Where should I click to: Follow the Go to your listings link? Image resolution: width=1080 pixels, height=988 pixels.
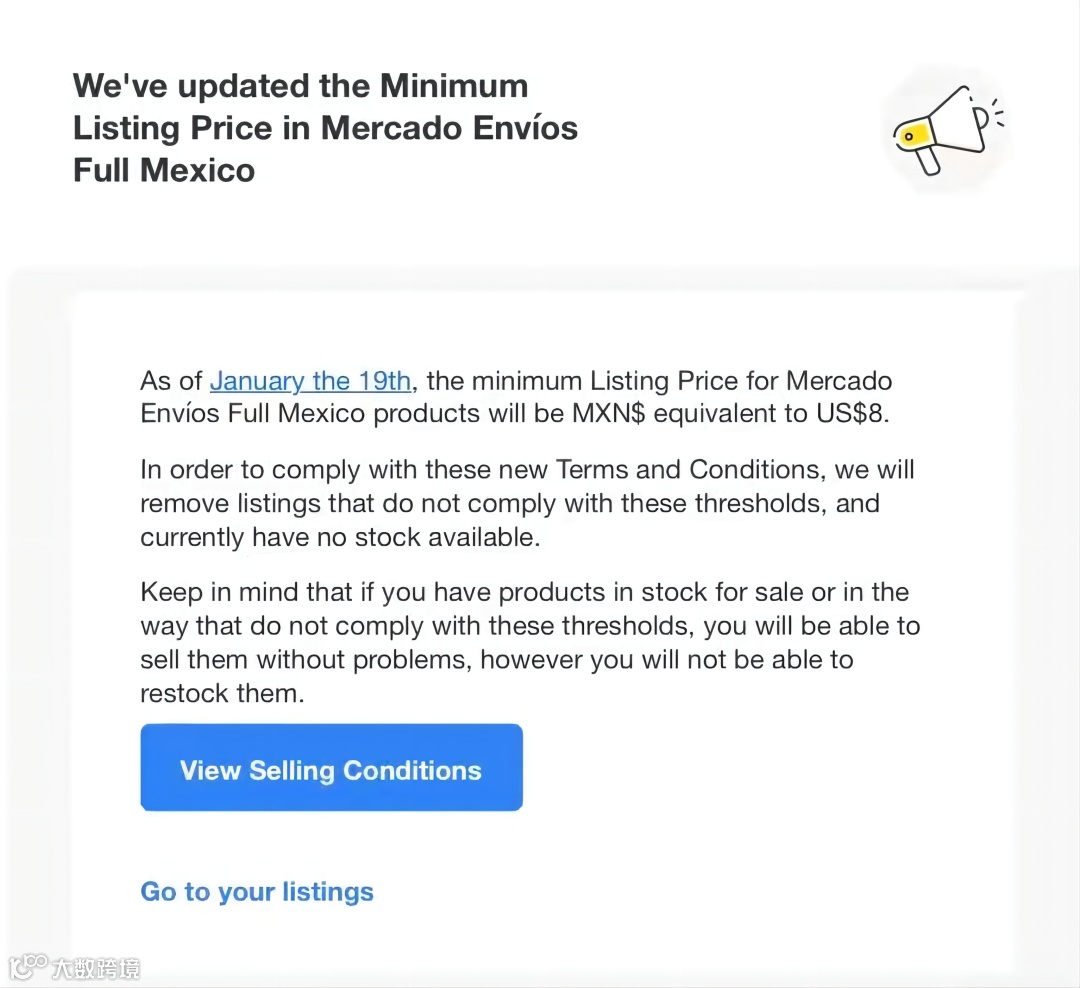(257, 892)
